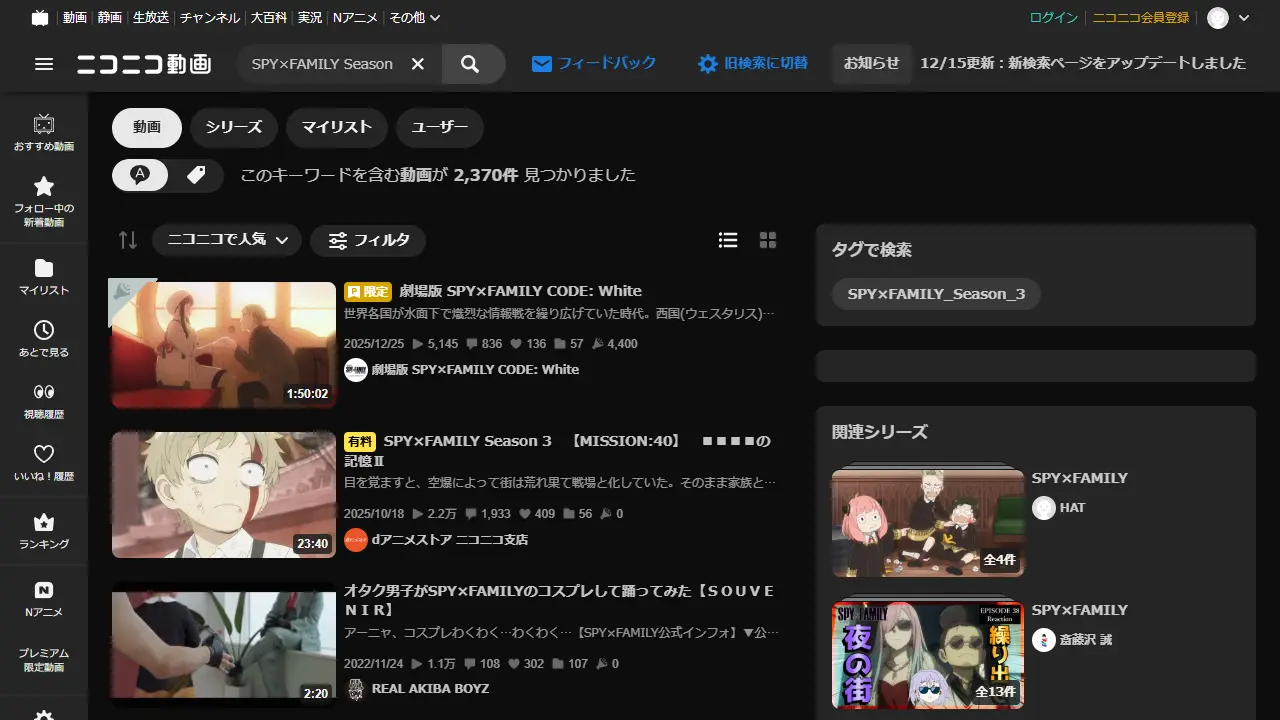The height and width of the screenshot is (720, 1280).
Task: Open the フィルタ options
Action: point(368,240)
